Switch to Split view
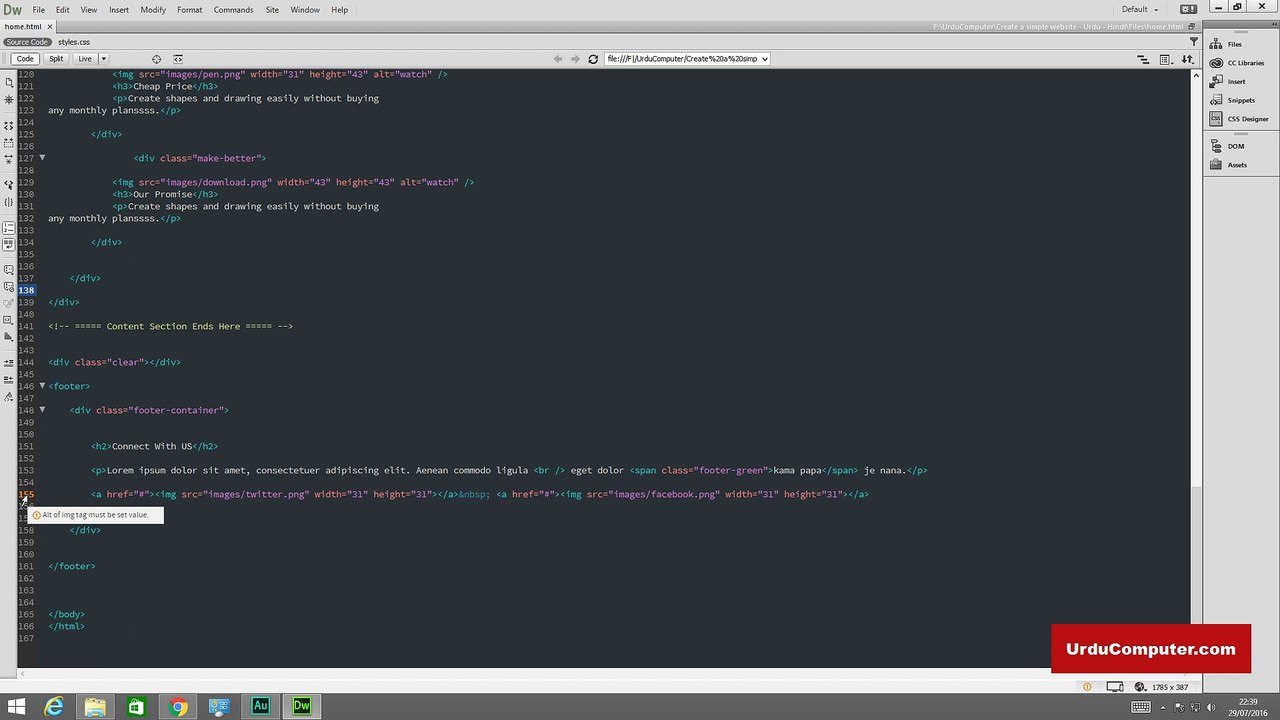 [56, 59]
